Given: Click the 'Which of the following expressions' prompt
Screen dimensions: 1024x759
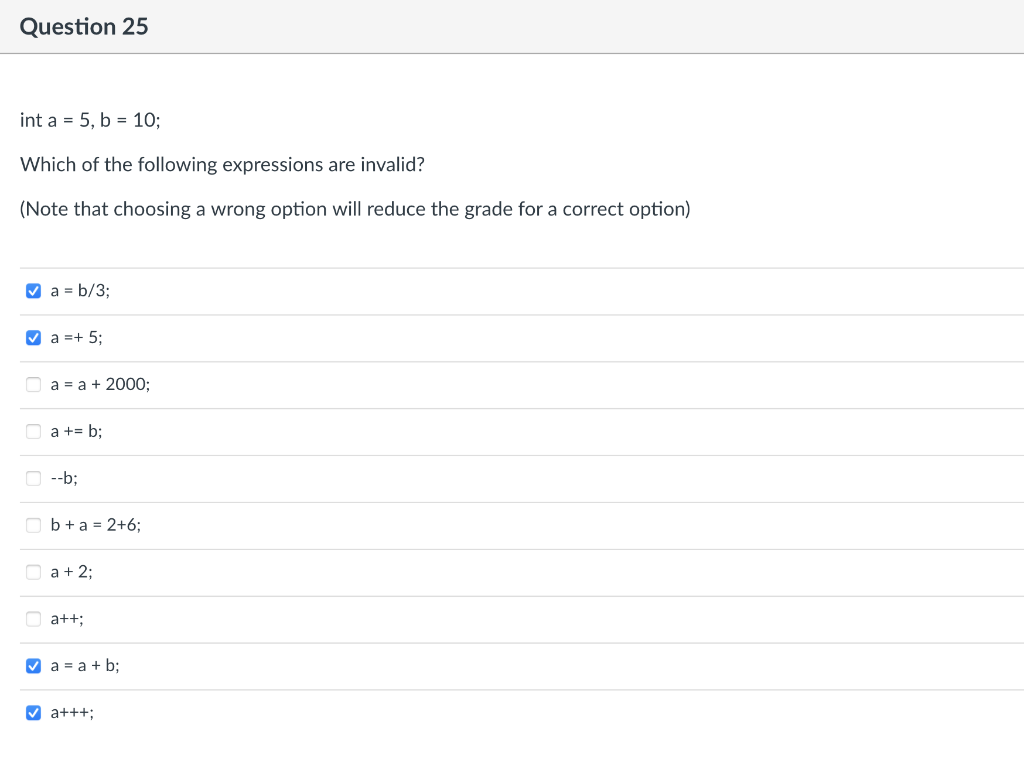Looking at the screenshot, I should point(222,164).
